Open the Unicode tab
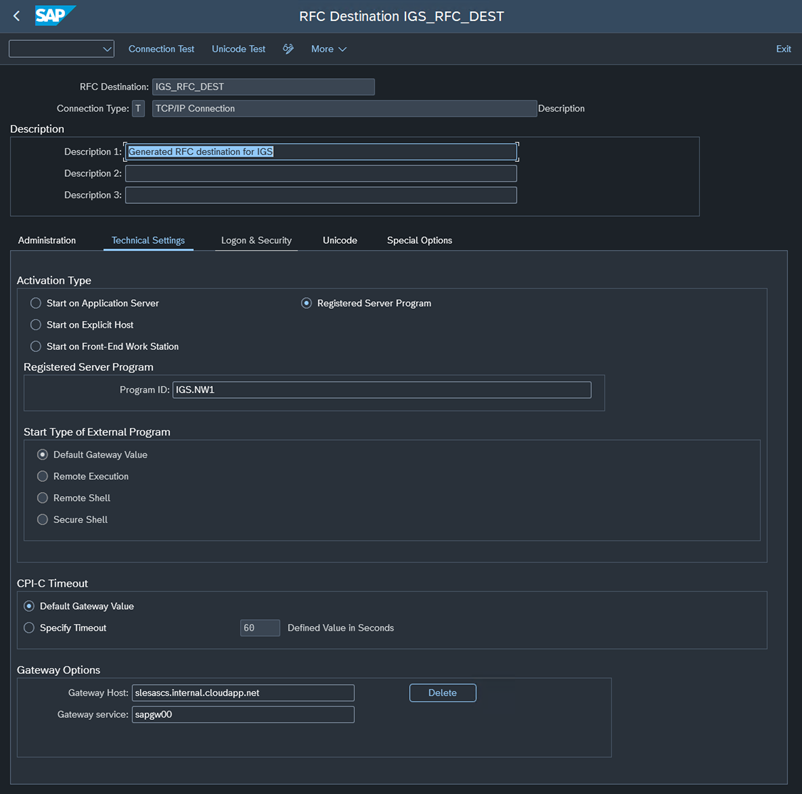Viewport: 802px width, 794px height. point(340,240)
